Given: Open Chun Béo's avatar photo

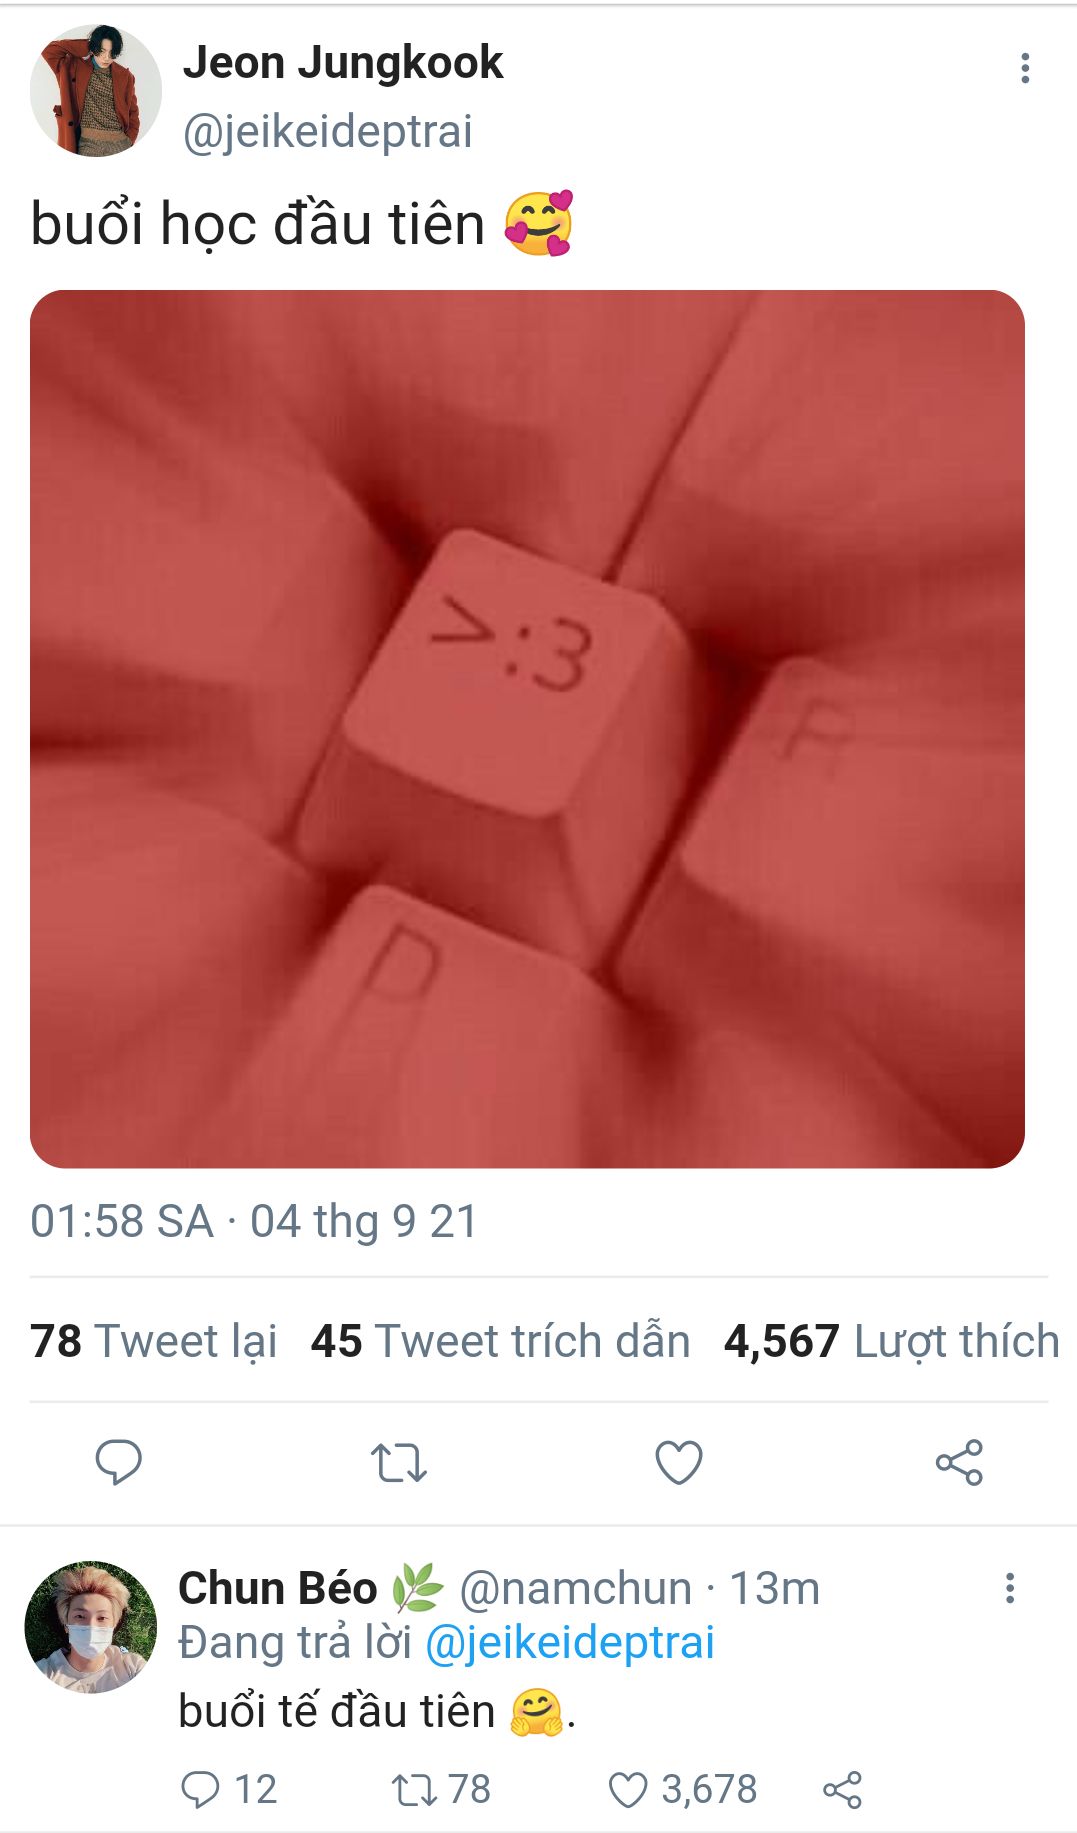Looking at the screenshot, I should 91,1627.
